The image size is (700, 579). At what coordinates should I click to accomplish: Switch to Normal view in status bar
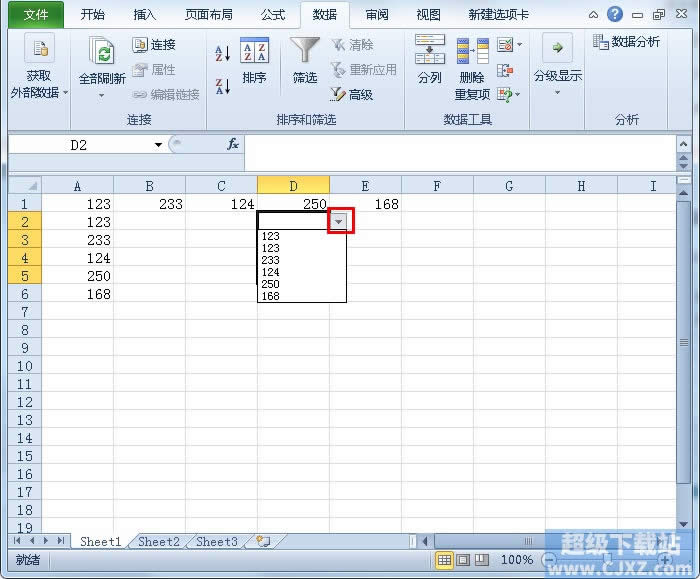[444, 560]
